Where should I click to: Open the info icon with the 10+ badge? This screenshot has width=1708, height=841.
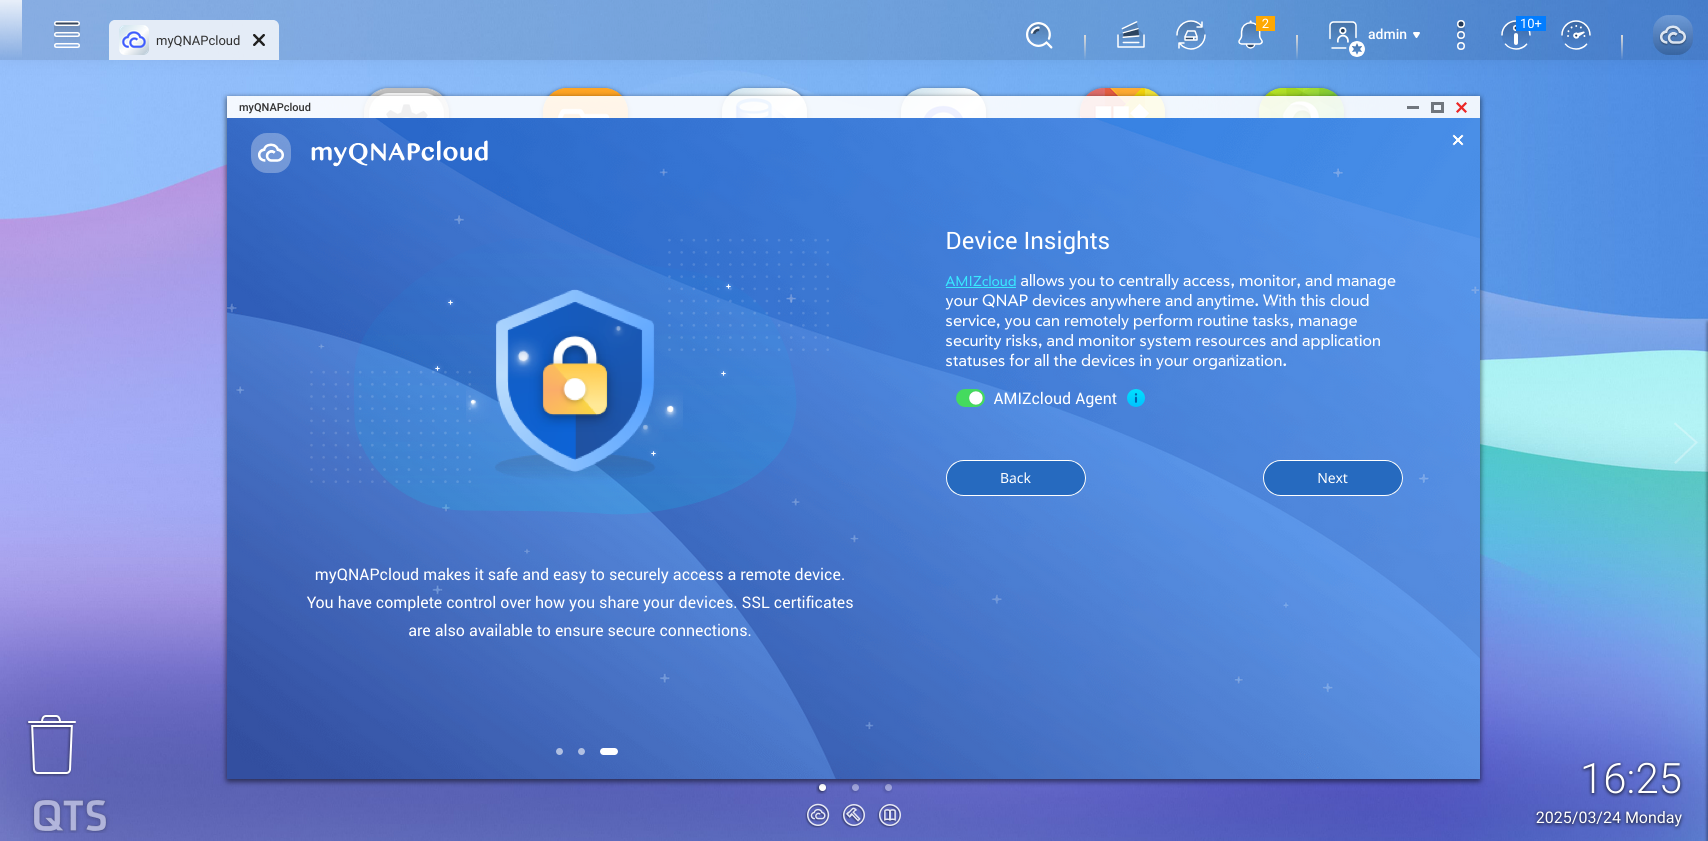1516,35
